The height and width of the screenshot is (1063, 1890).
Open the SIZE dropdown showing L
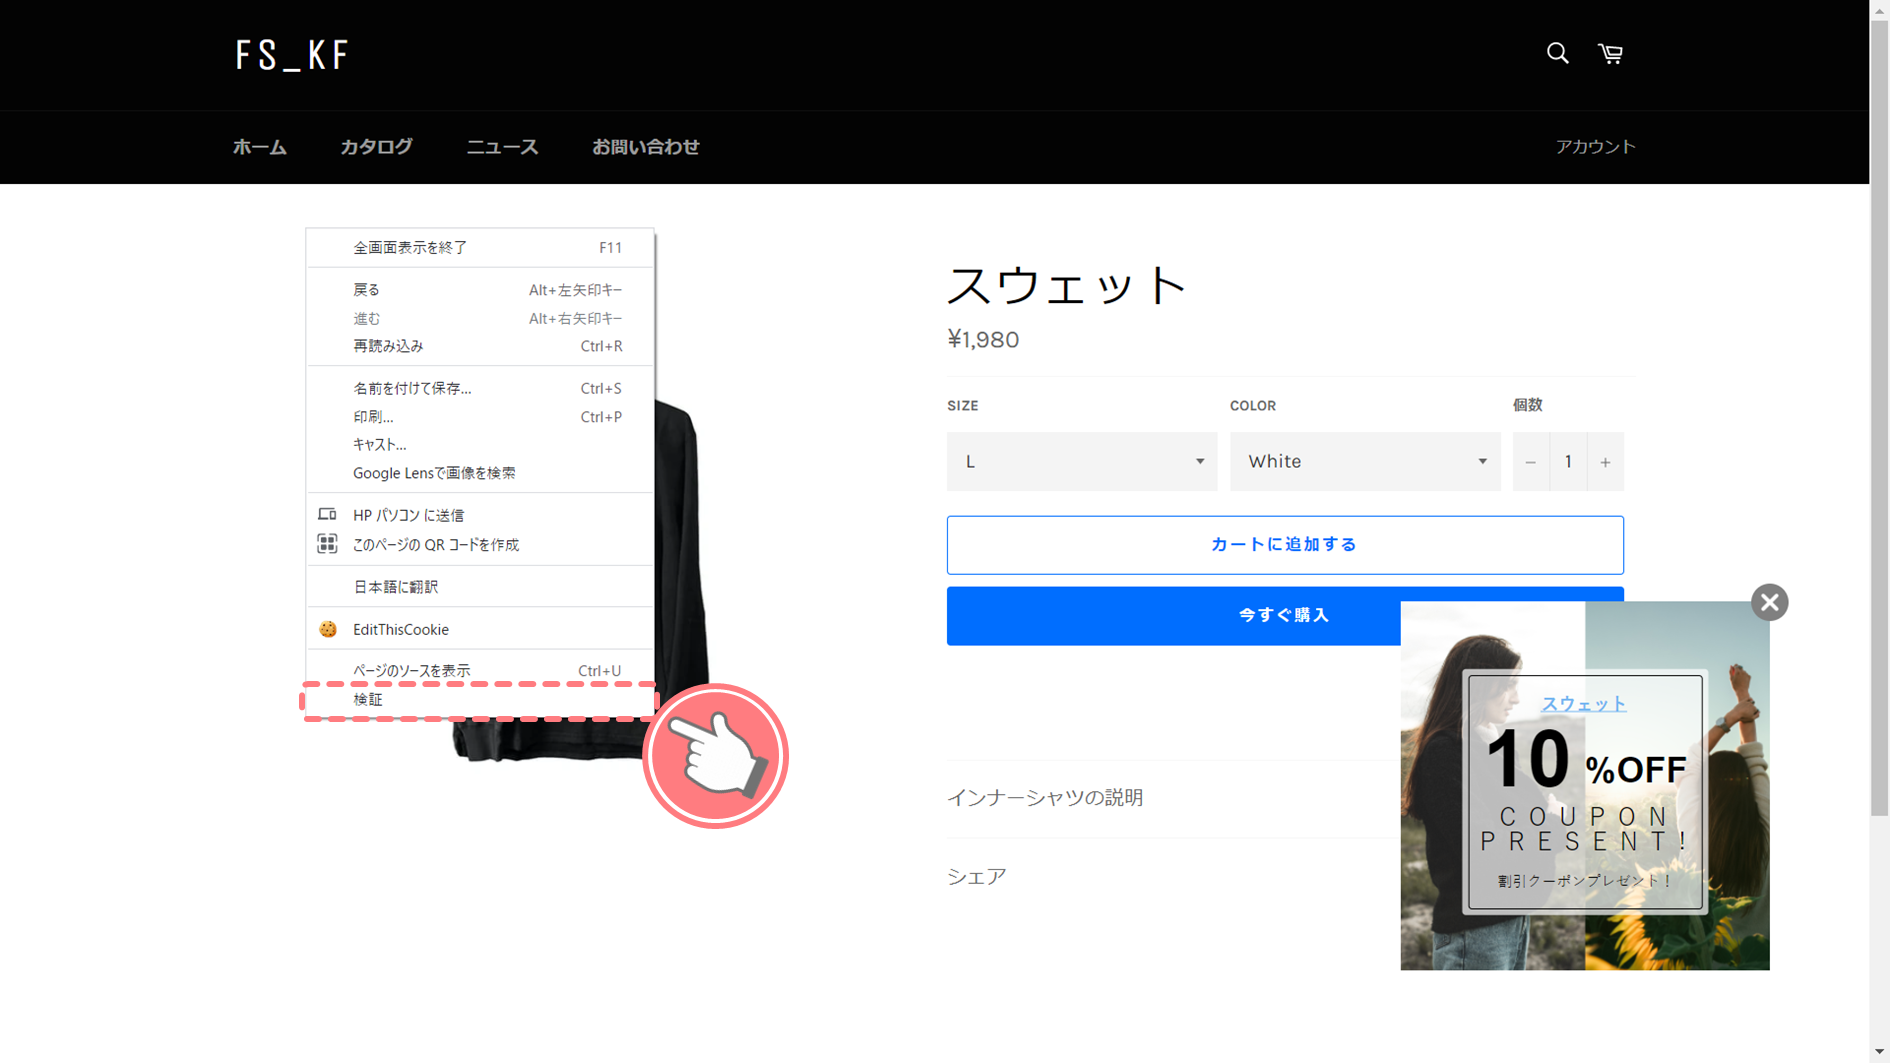[1082, 461]
